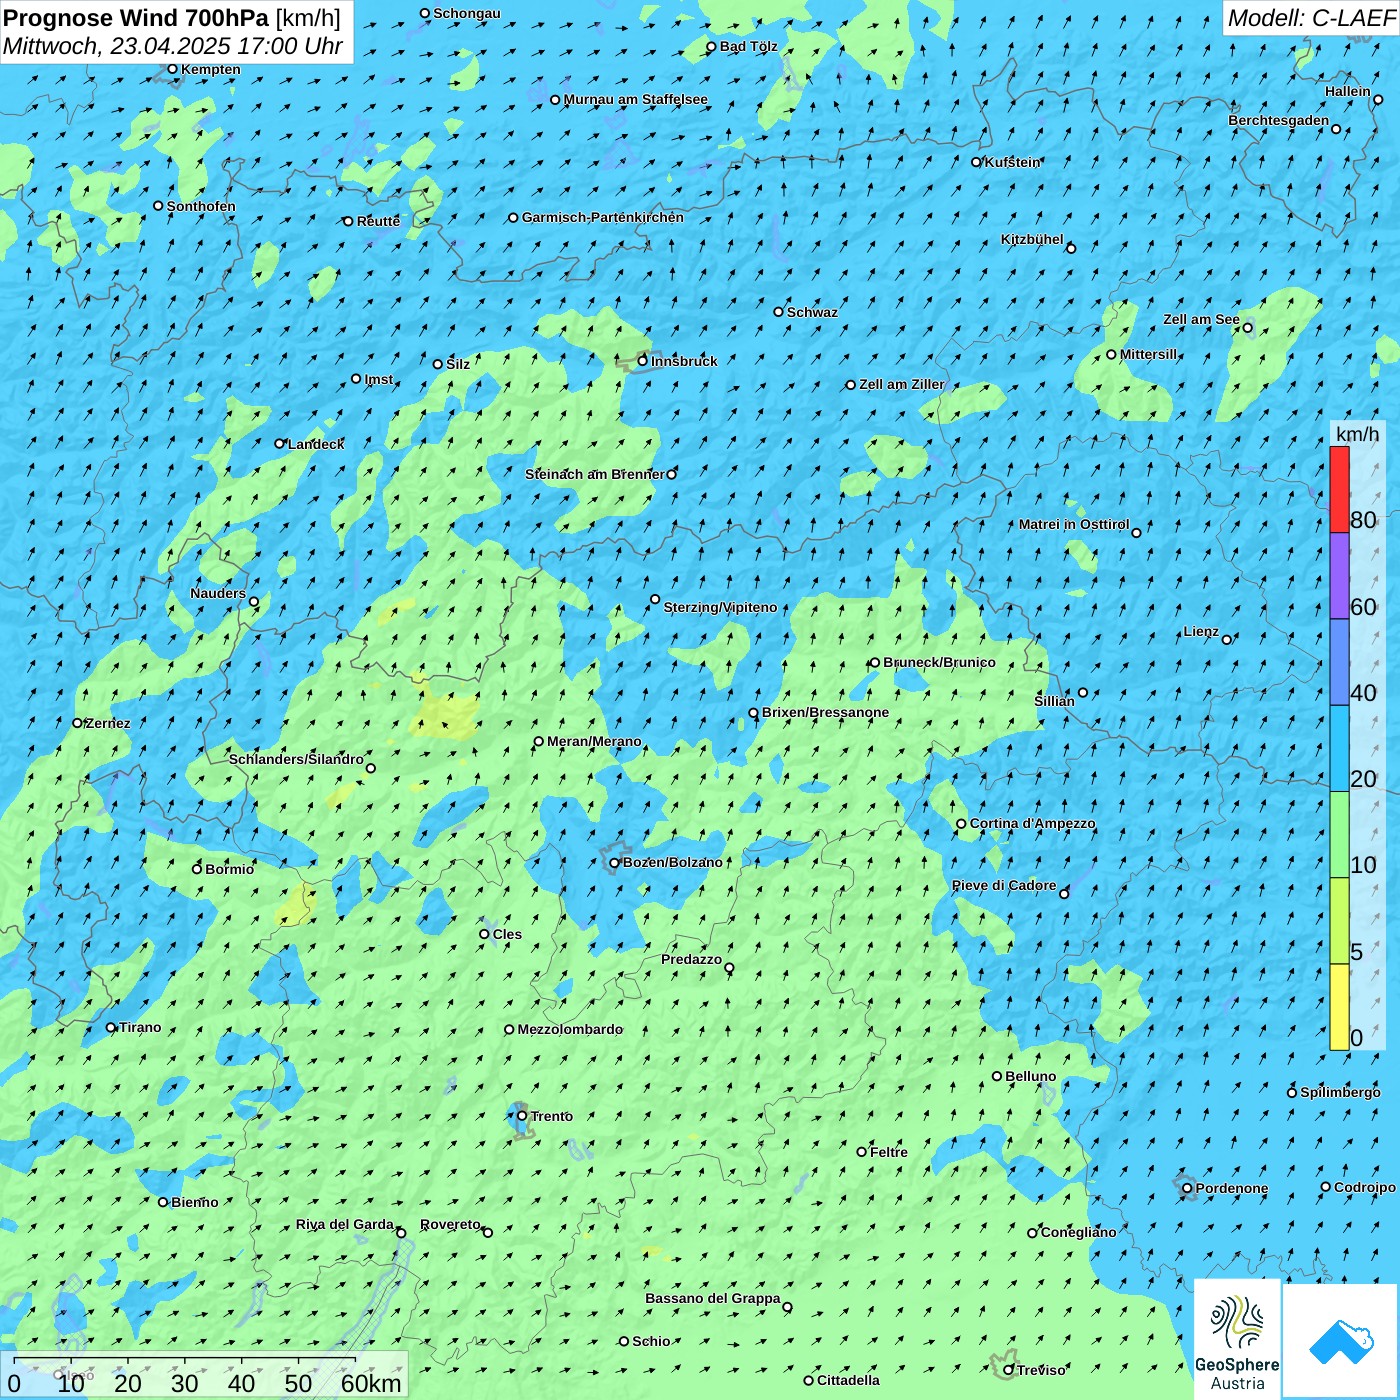Screen dimensions: 1400x1400
Task: Click the 'Murnau am Staffelsee' label
Action: pyautogui.click(x=635, y=99)
